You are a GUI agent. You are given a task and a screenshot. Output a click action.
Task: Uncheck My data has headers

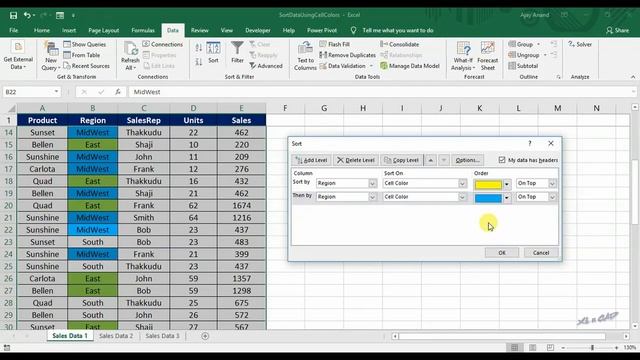pyautogui.click(x=502, y=160)
